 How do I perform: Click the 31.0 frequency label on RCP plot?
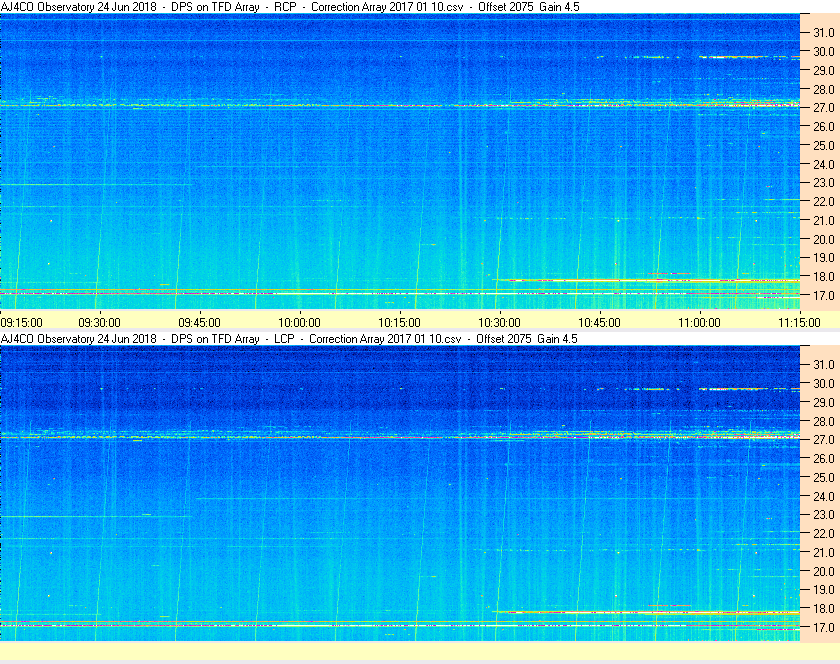tap(824, 33)
